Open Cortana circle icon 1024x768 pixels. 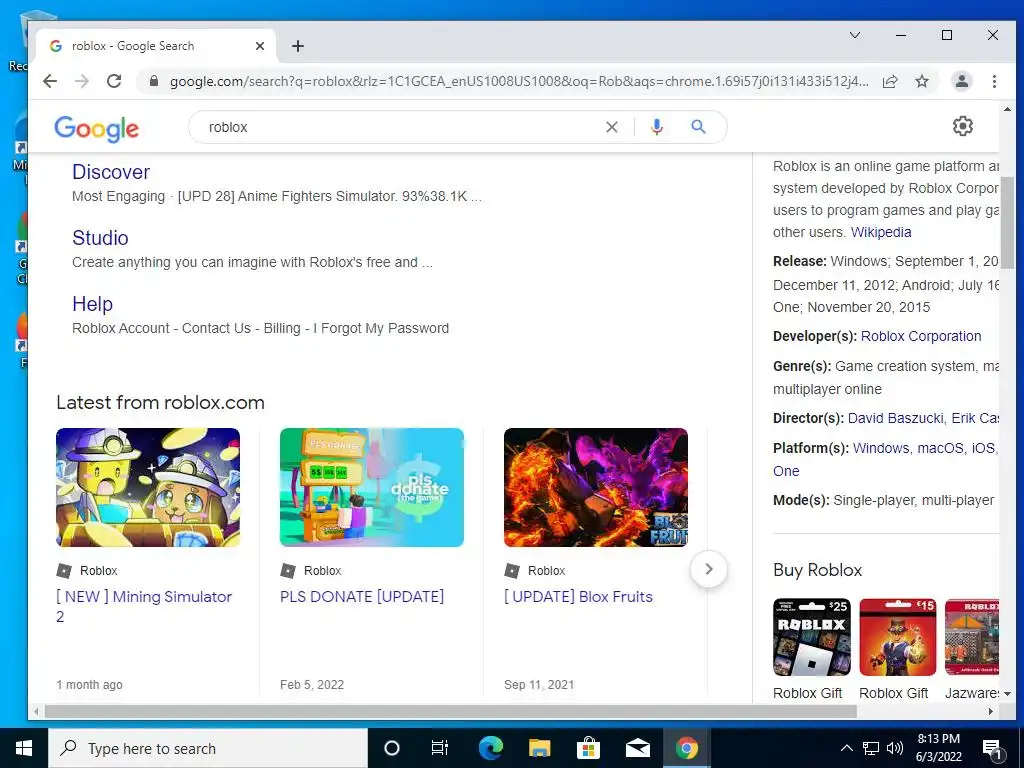pos(391,748)
